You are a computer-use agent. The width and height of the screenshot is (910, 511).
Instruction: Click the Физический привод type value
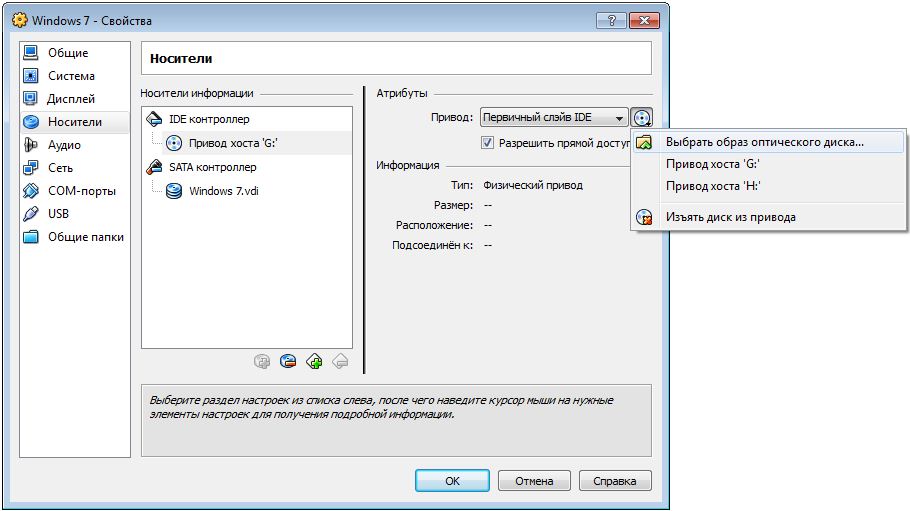pyautogui.click(x=533, y=185)
